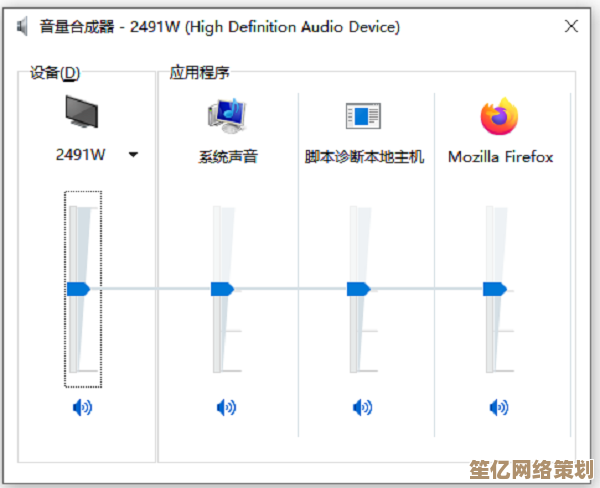Viewport: 600px width, 488px height.
Task: Click the Mozilla Firefox volume slider handle
Action: 495,289
